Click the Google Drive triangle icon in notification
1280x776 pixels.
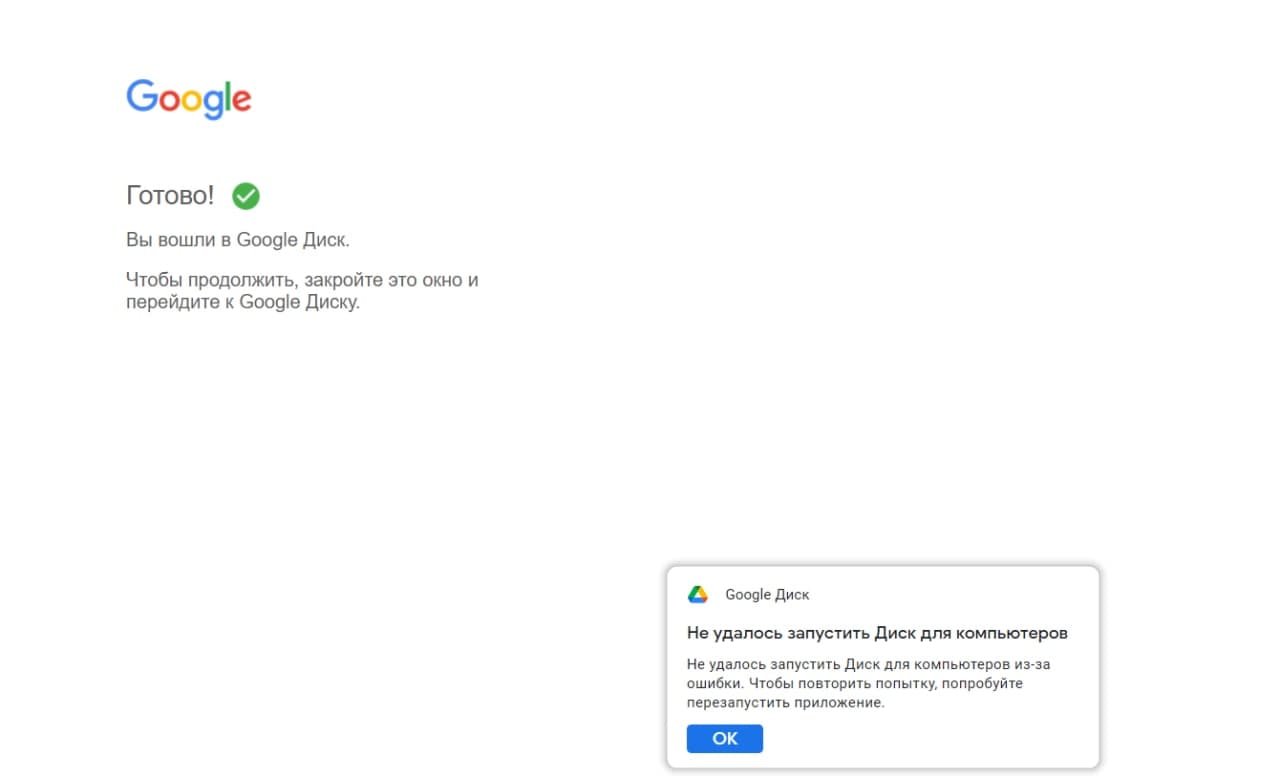698,594
